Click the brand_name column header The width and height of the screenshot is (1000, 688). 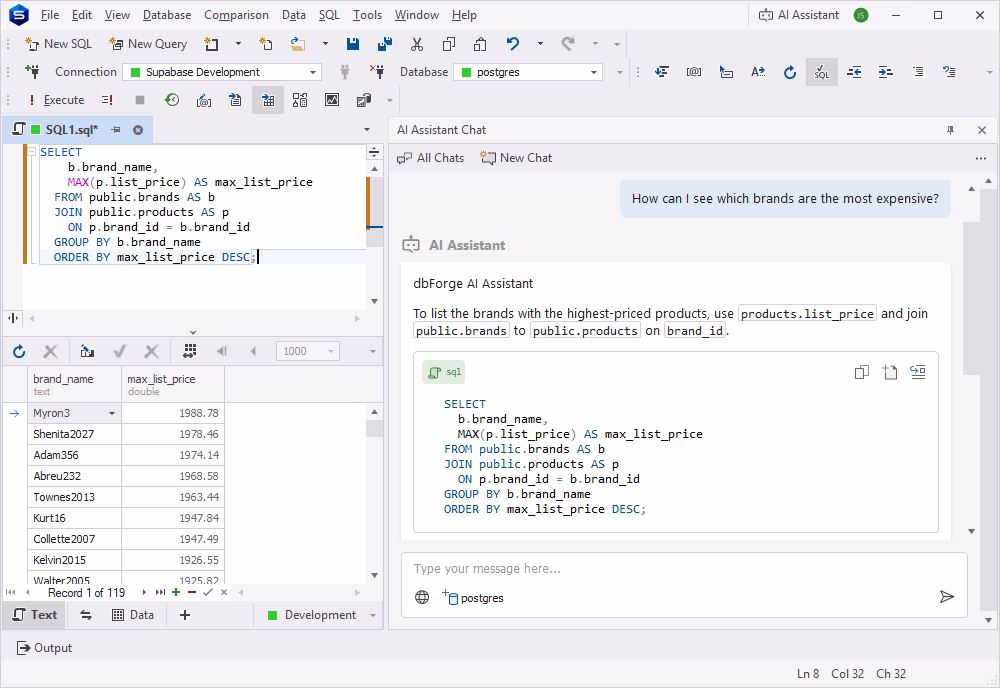pyautogui.click(x=74, y=384)
